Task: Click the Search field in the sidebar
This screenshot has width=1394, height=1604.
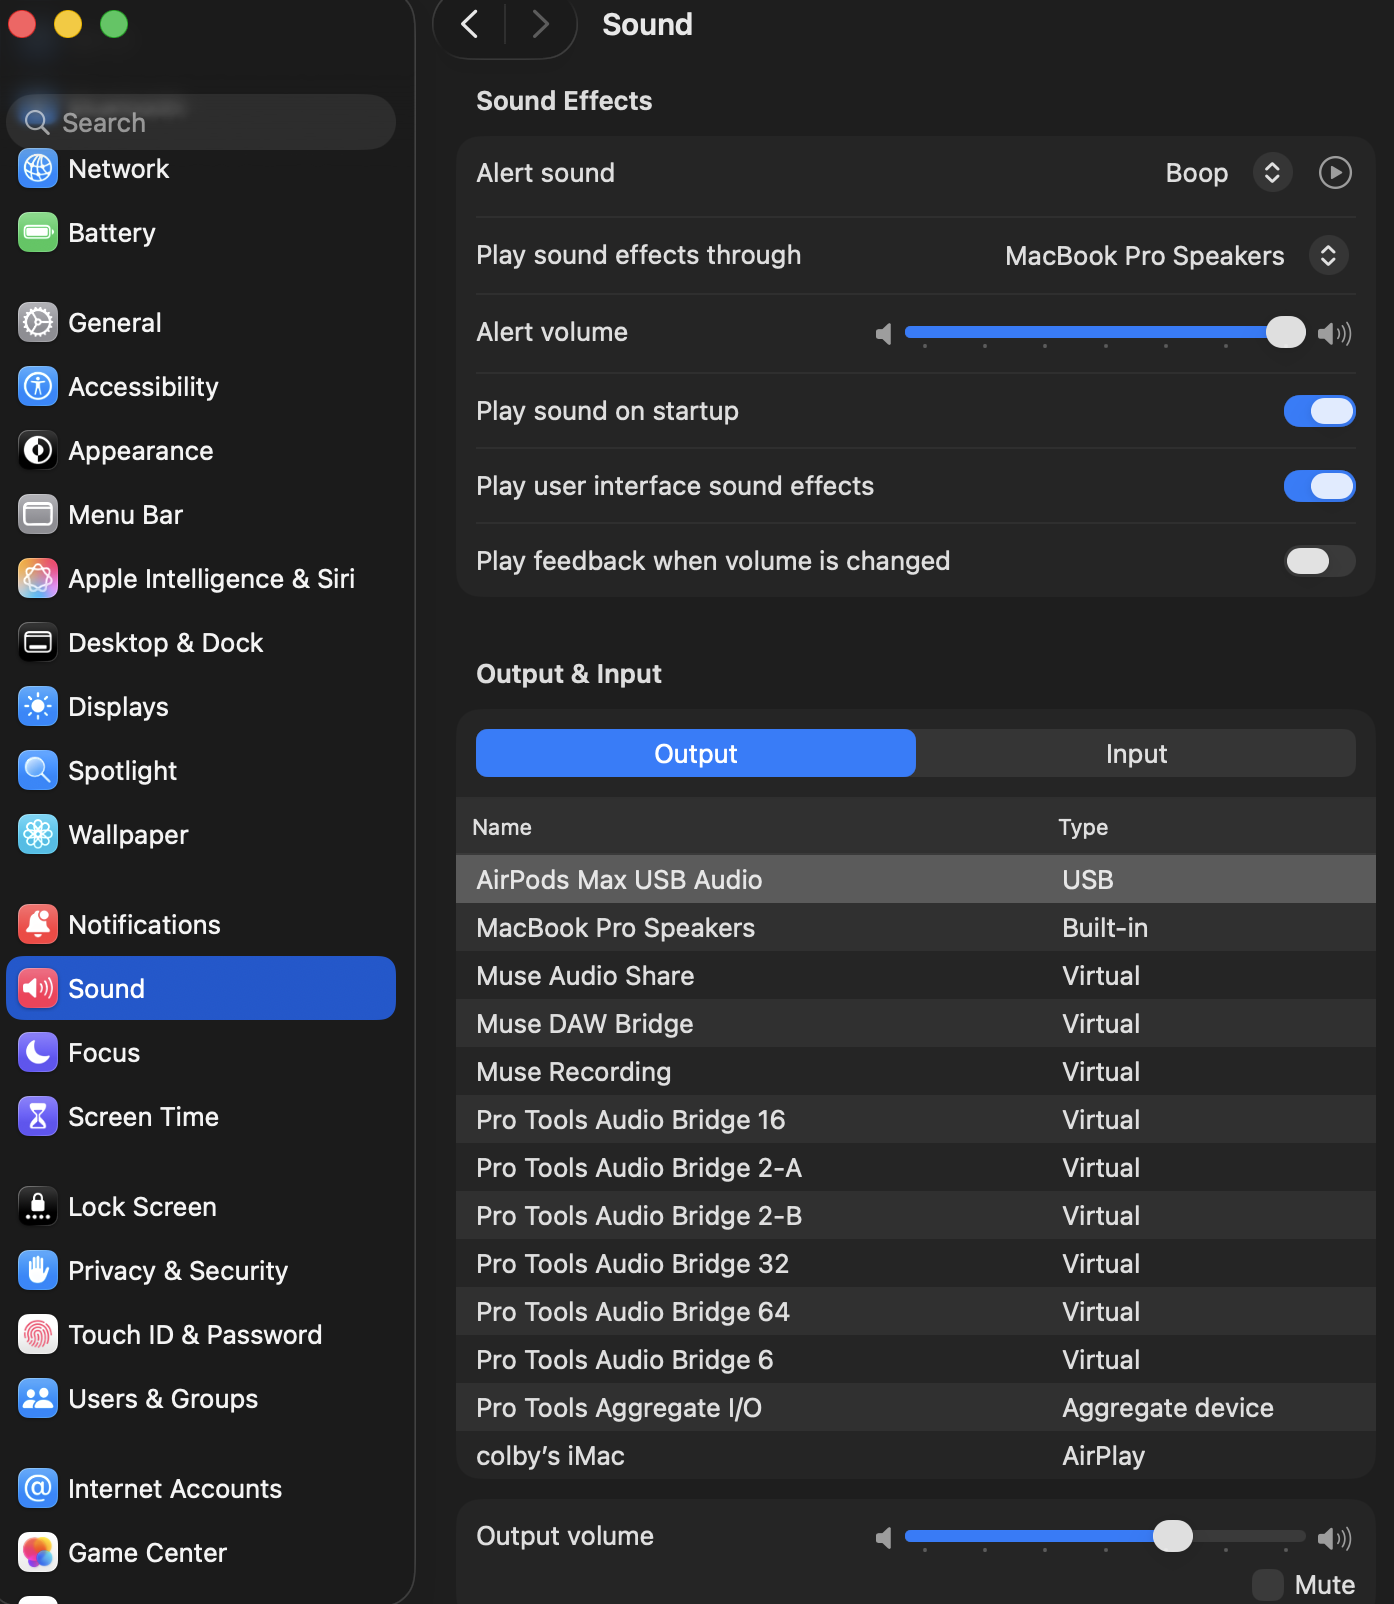Action: point(201,122)
